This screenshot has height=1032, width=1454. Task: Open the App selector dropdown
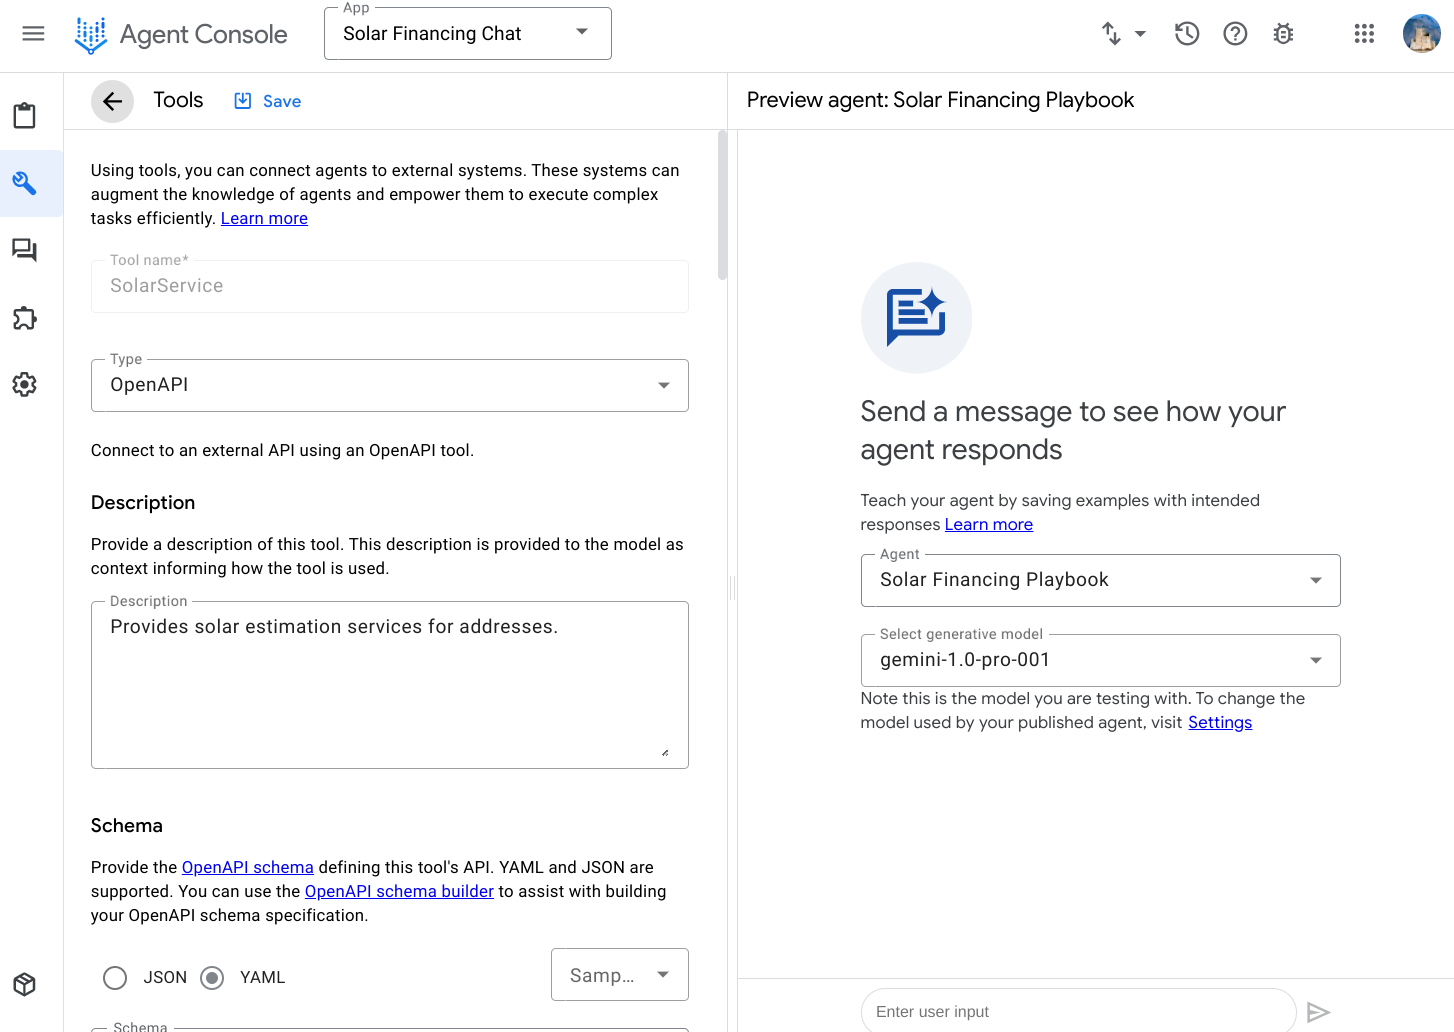point(468,34)
